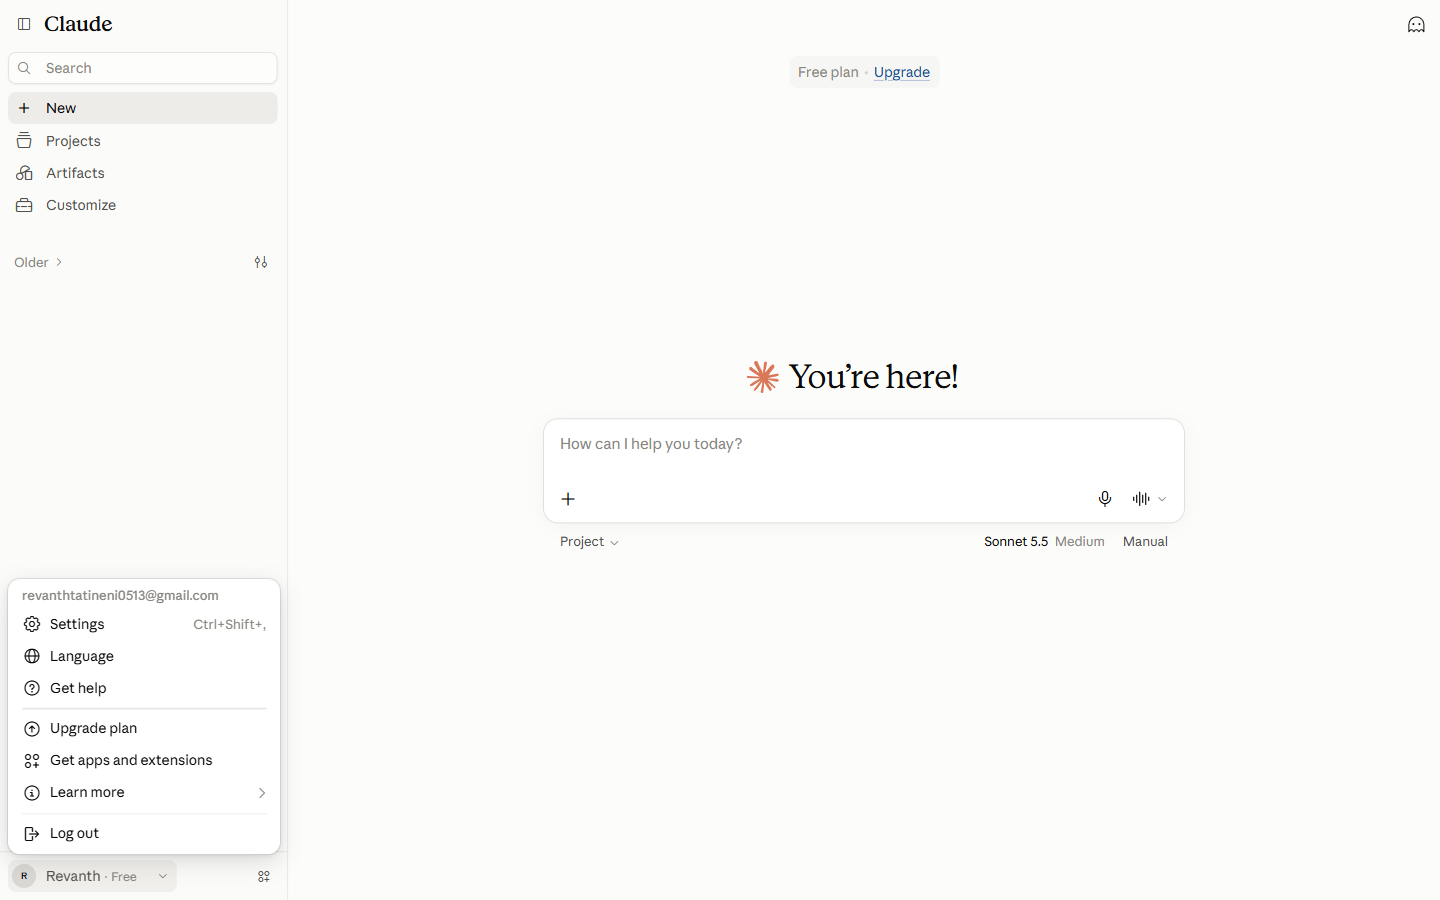Select Get help in the account menu
The image size is (1440, 900).
coord(144,688)
